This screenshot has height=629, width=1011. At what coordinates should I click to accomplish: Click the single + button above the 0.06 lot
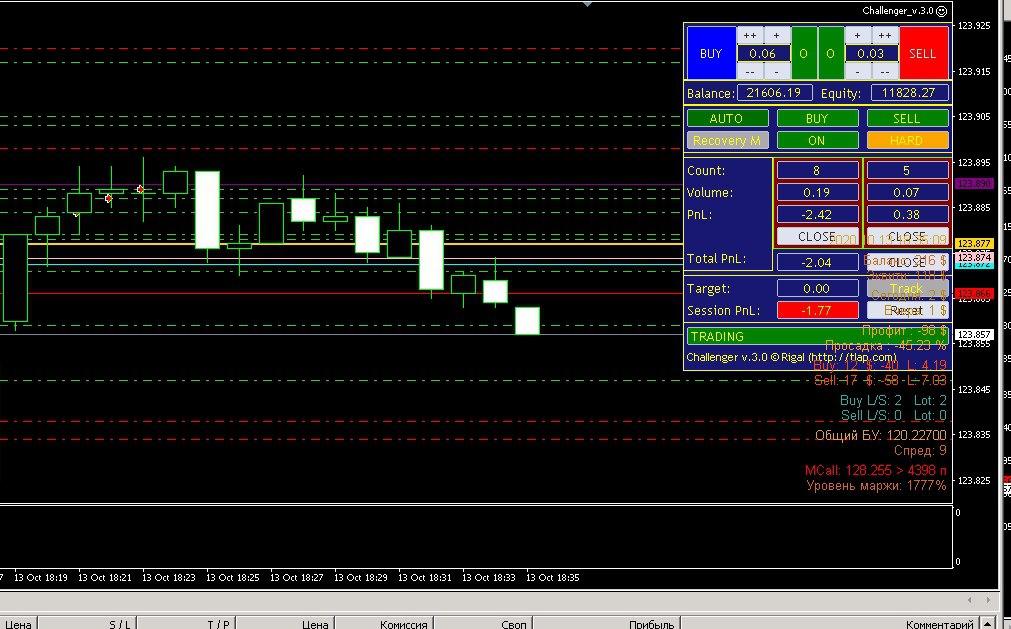[x=776, y=35]
